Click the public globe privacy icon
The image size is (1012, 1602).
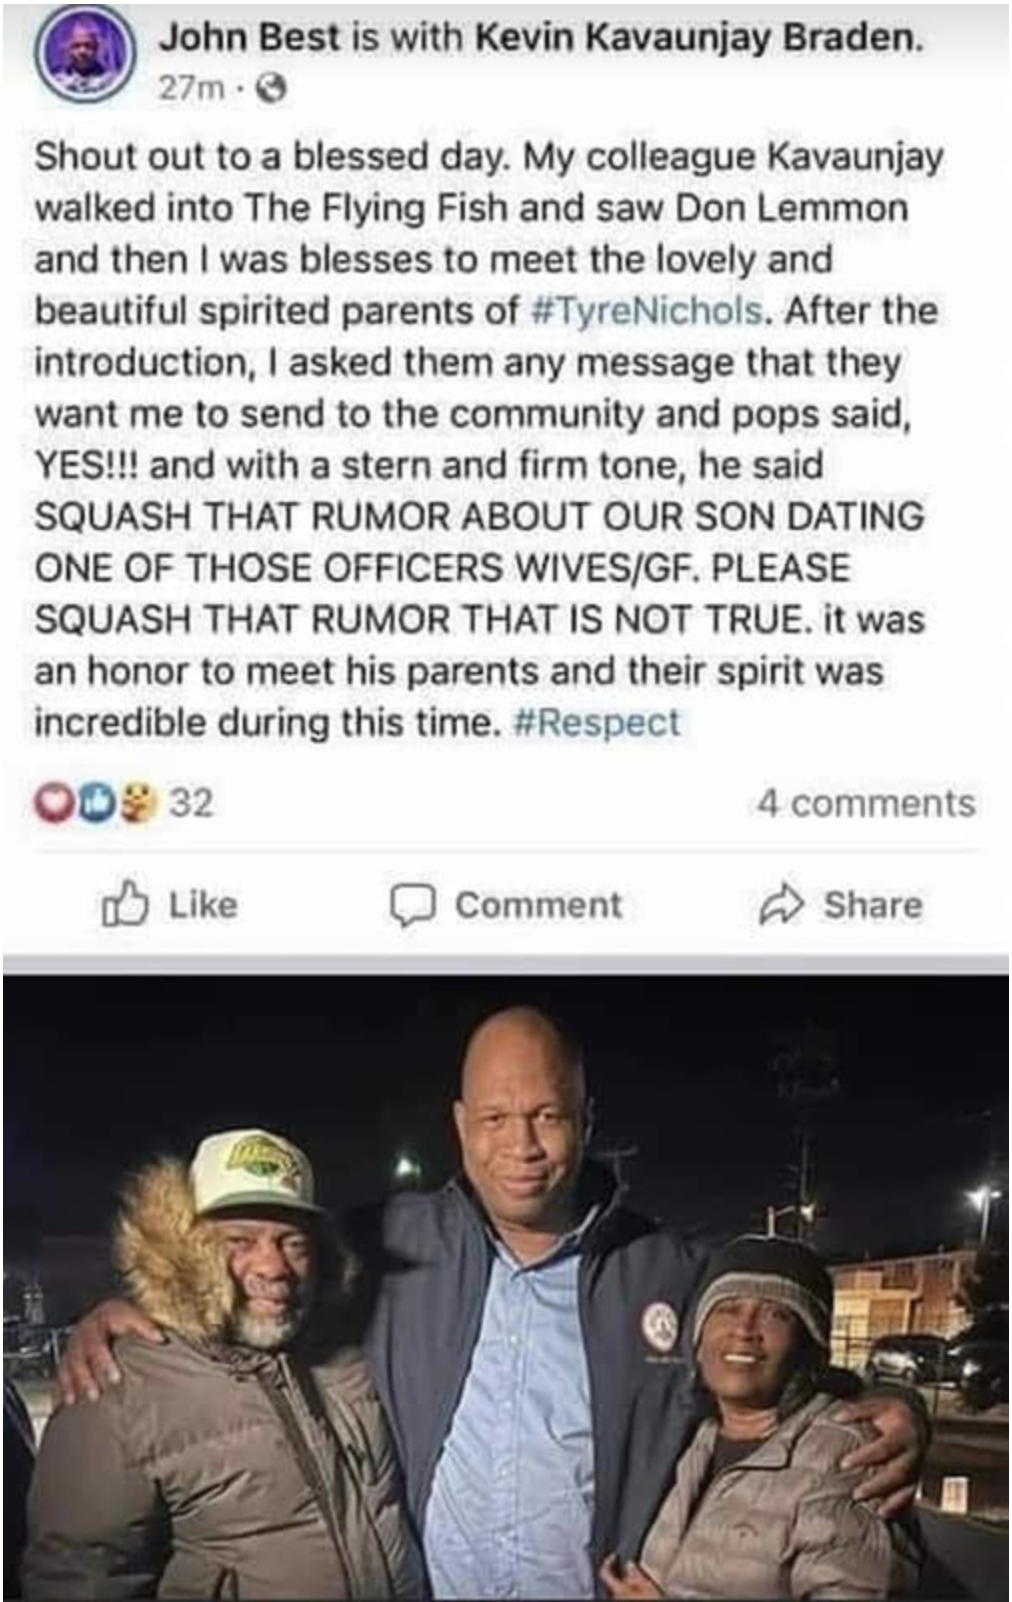(x=272, y=90)
